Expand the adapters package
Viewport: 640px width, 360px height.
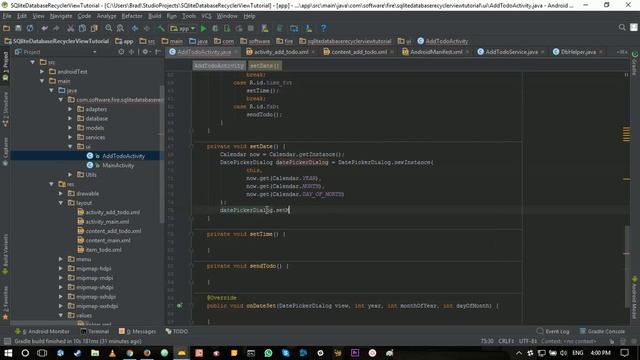pyautogui.click(x=70, y=109)
